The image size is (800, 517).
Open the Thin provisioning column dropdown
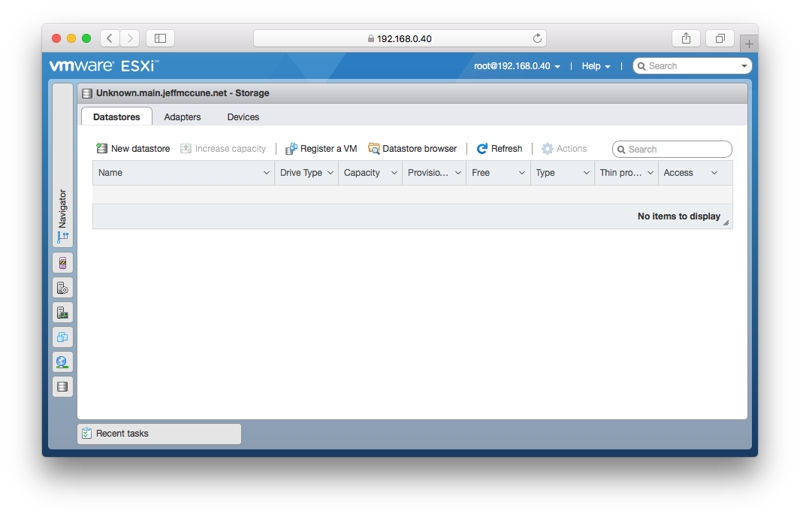[651, 173]
